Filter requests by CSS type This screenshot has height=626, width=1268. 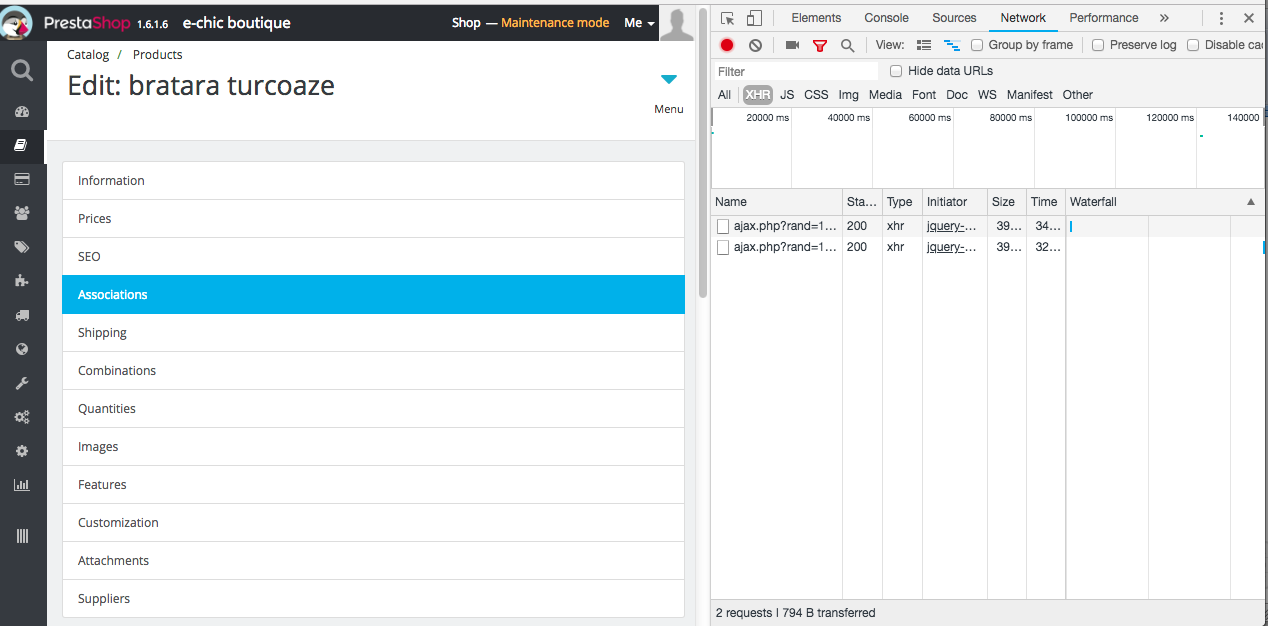(816, 95)
